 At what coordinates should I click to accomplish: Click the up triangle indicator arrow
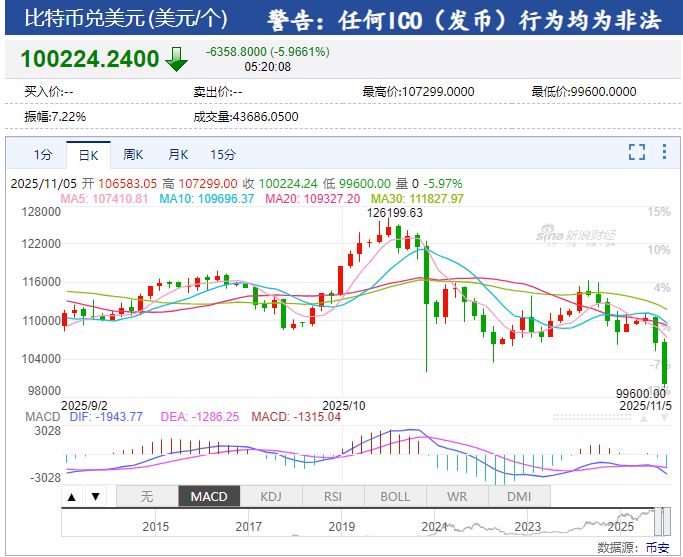pos(72,496)
